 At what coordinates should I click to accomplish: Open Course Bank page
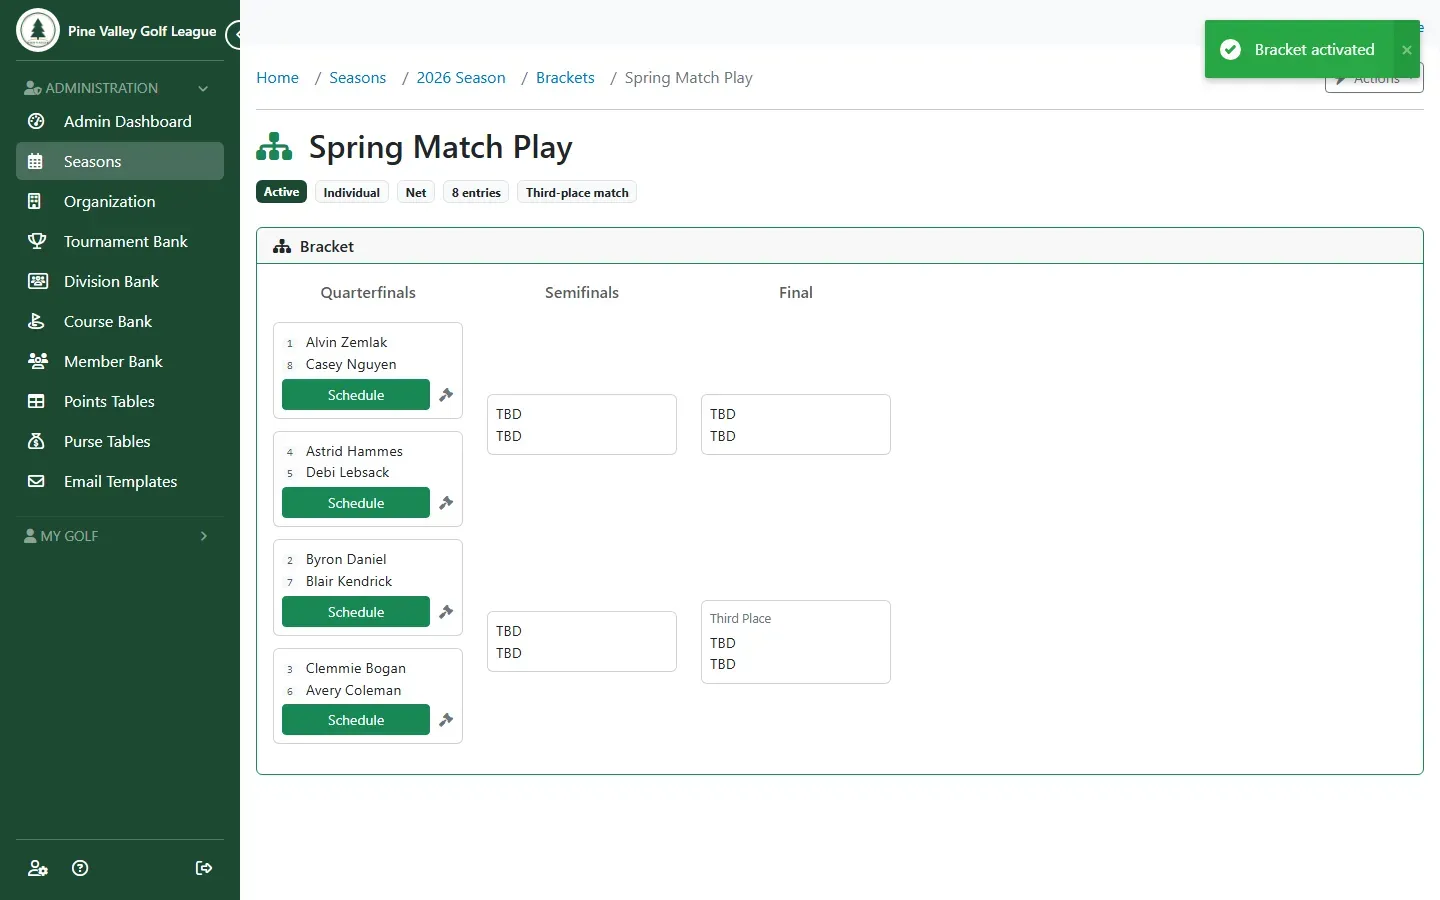[120, 321]
